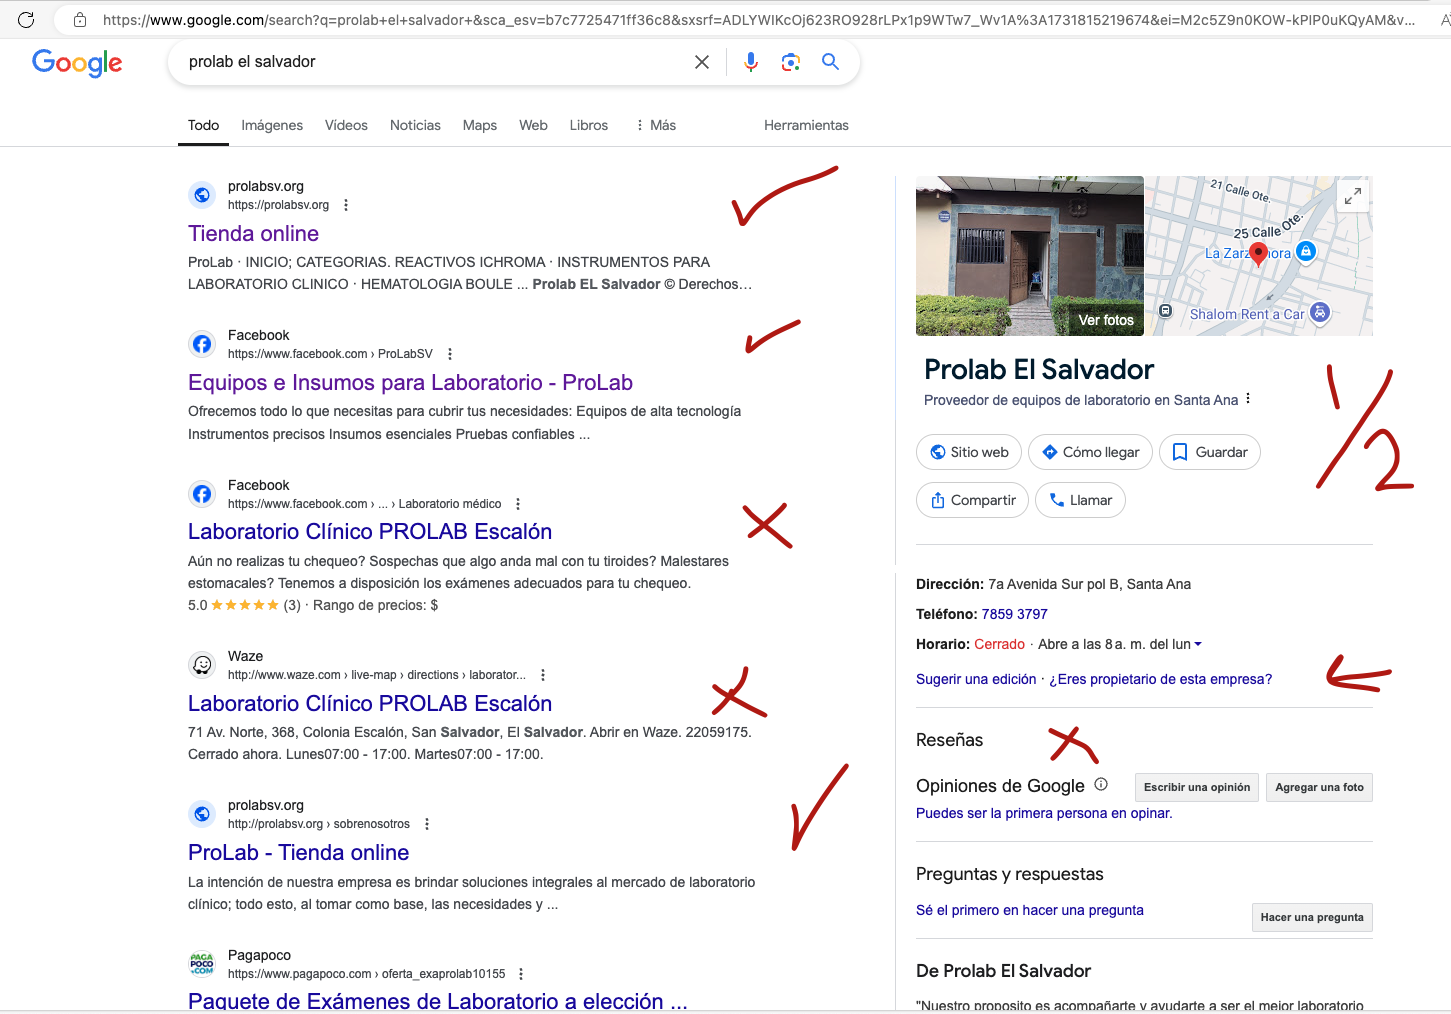The height and width of the screenshot is (1014, 1451).
Task: Click Shalom Rent a Car map icon
Action: 1320,313
